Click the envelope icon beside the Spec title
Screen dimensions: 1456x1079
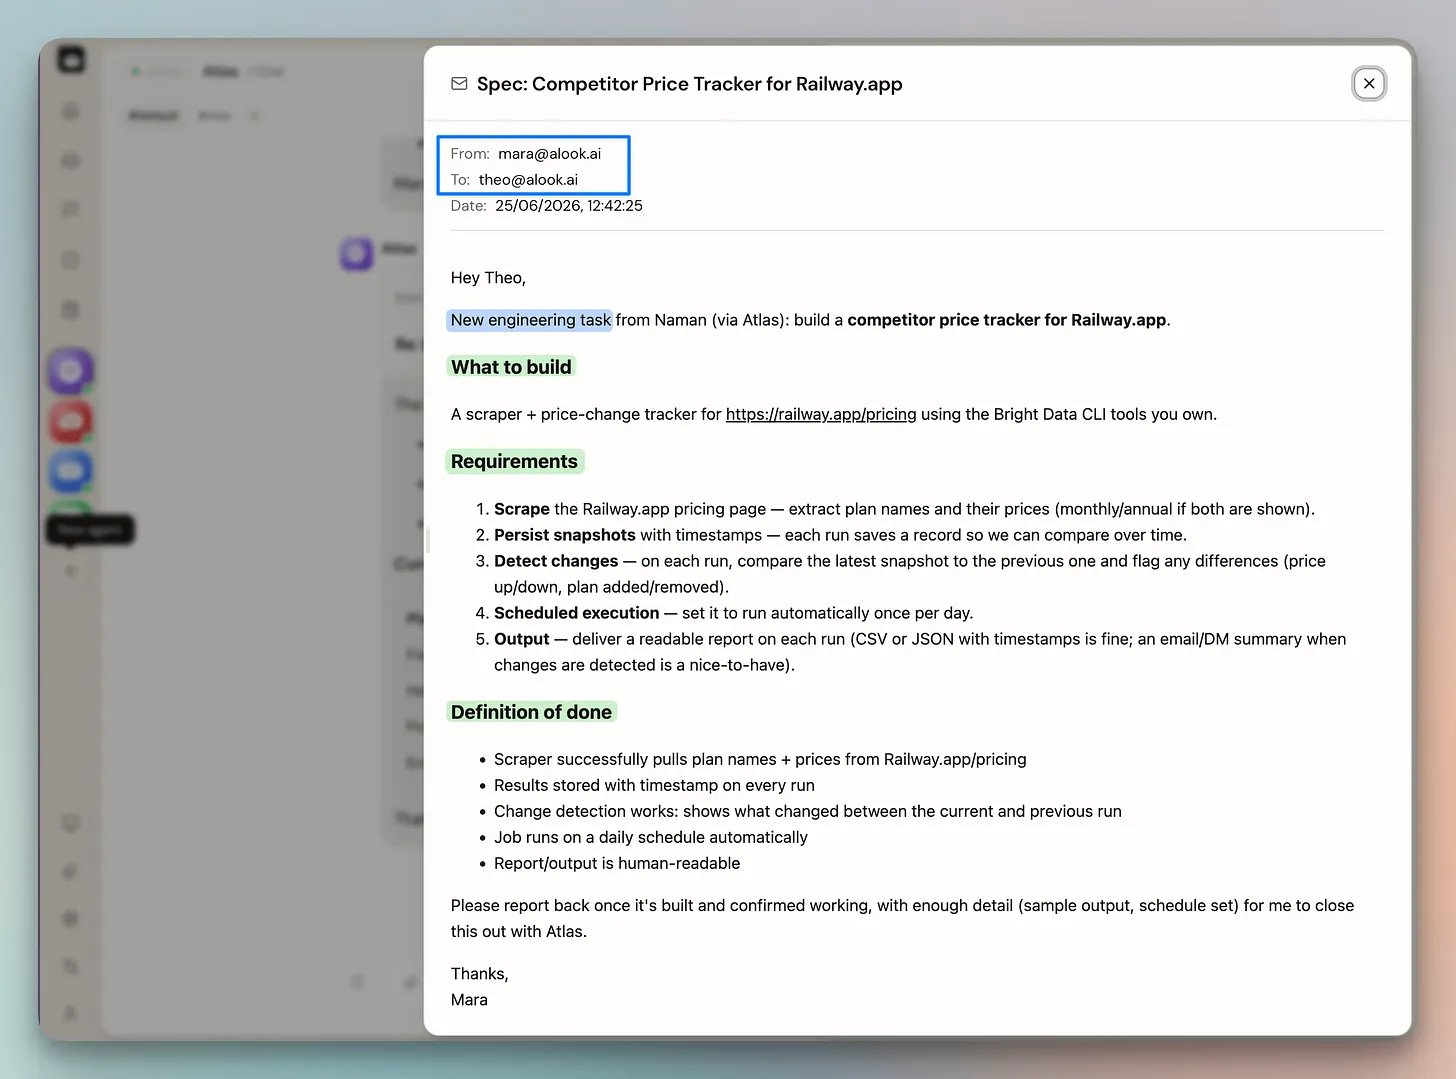(459, 84)
